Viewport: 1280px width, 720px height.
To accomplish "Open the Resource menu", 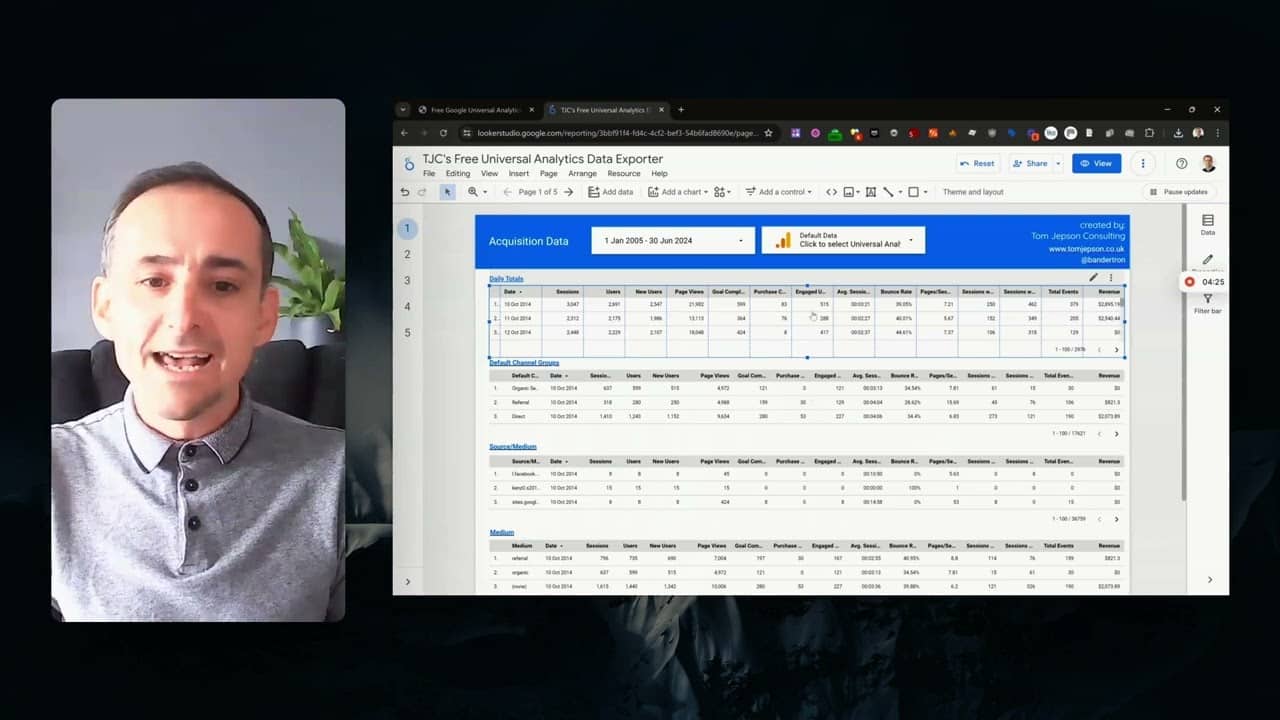I will [x=623, y=173].
